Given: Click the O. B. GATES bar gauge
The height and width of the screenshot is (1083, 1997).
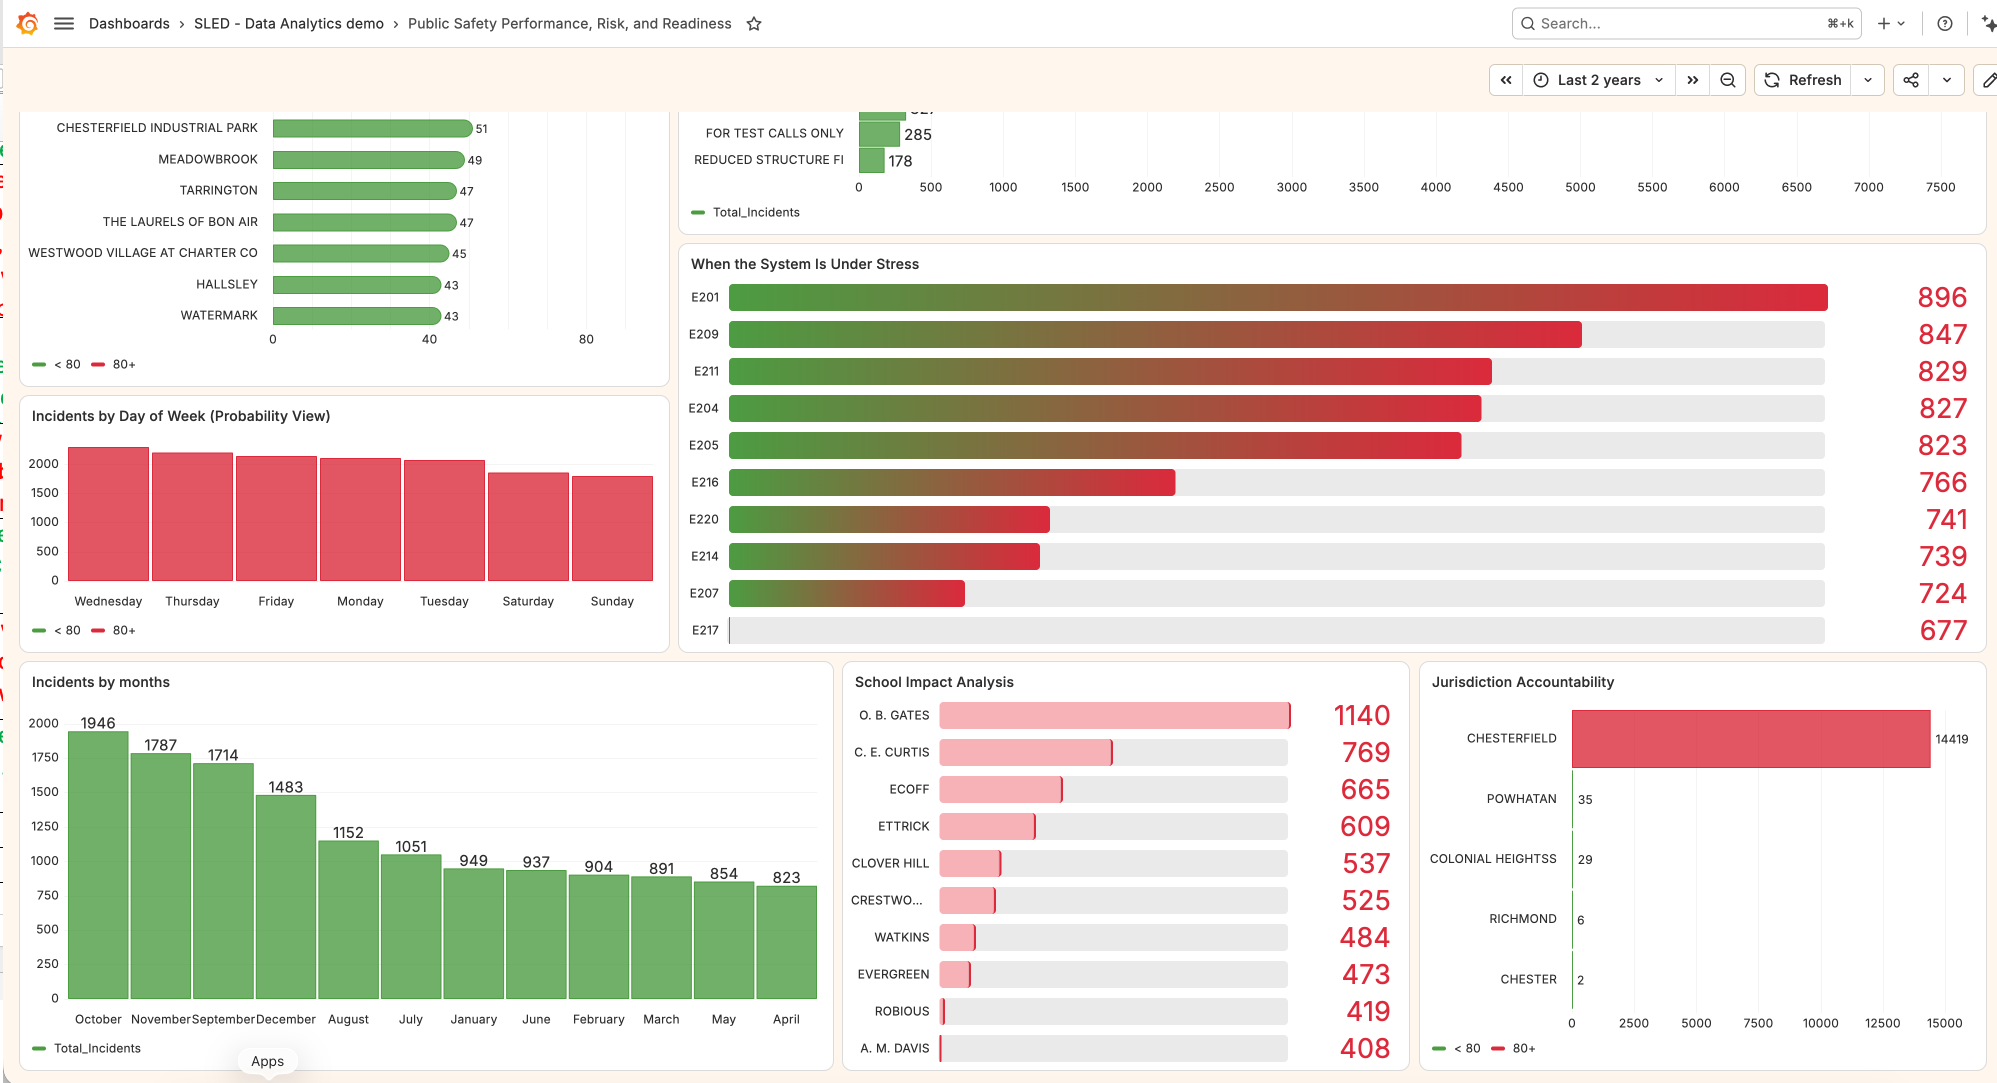Looking at the screenshot, I should tap(1115, 715).
